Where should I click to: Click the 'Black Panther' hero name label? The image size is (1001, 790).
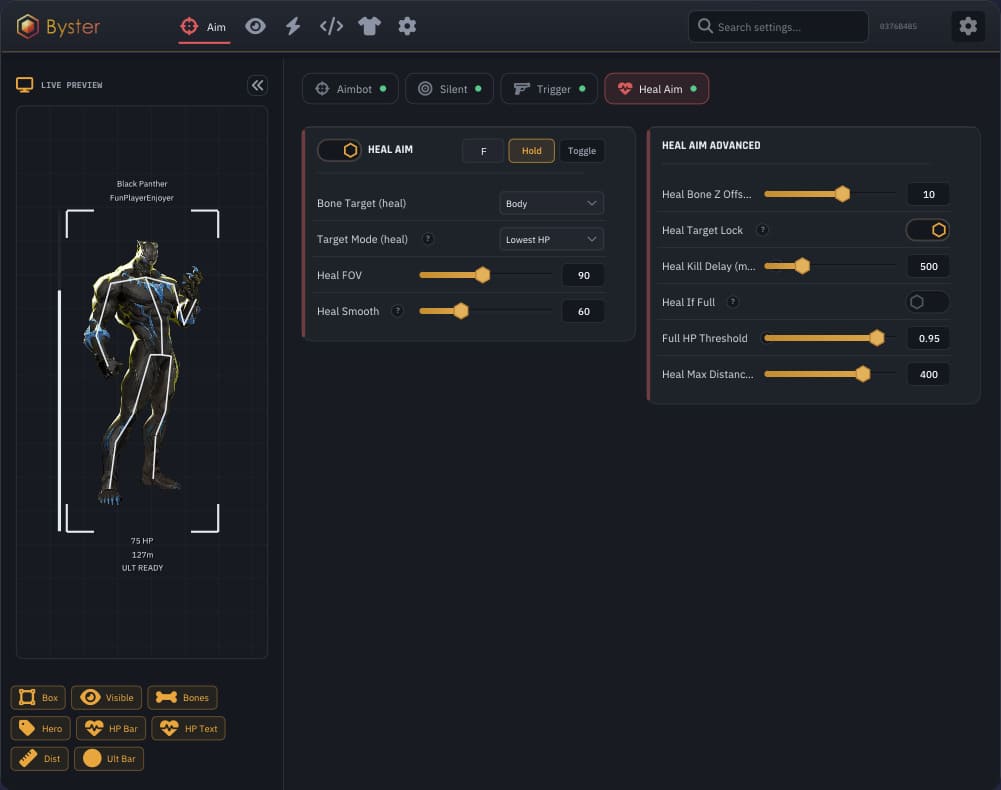(x=142, y=184)
